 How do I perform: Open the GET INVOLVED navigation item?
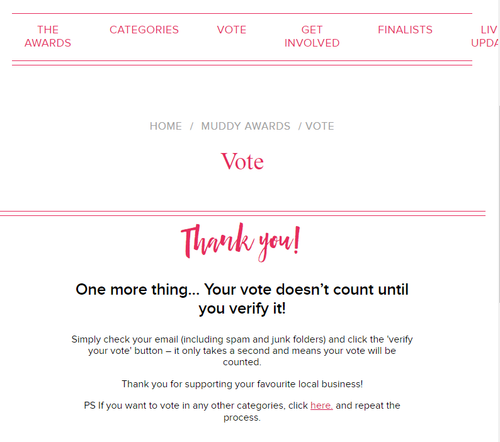[312, 36]
